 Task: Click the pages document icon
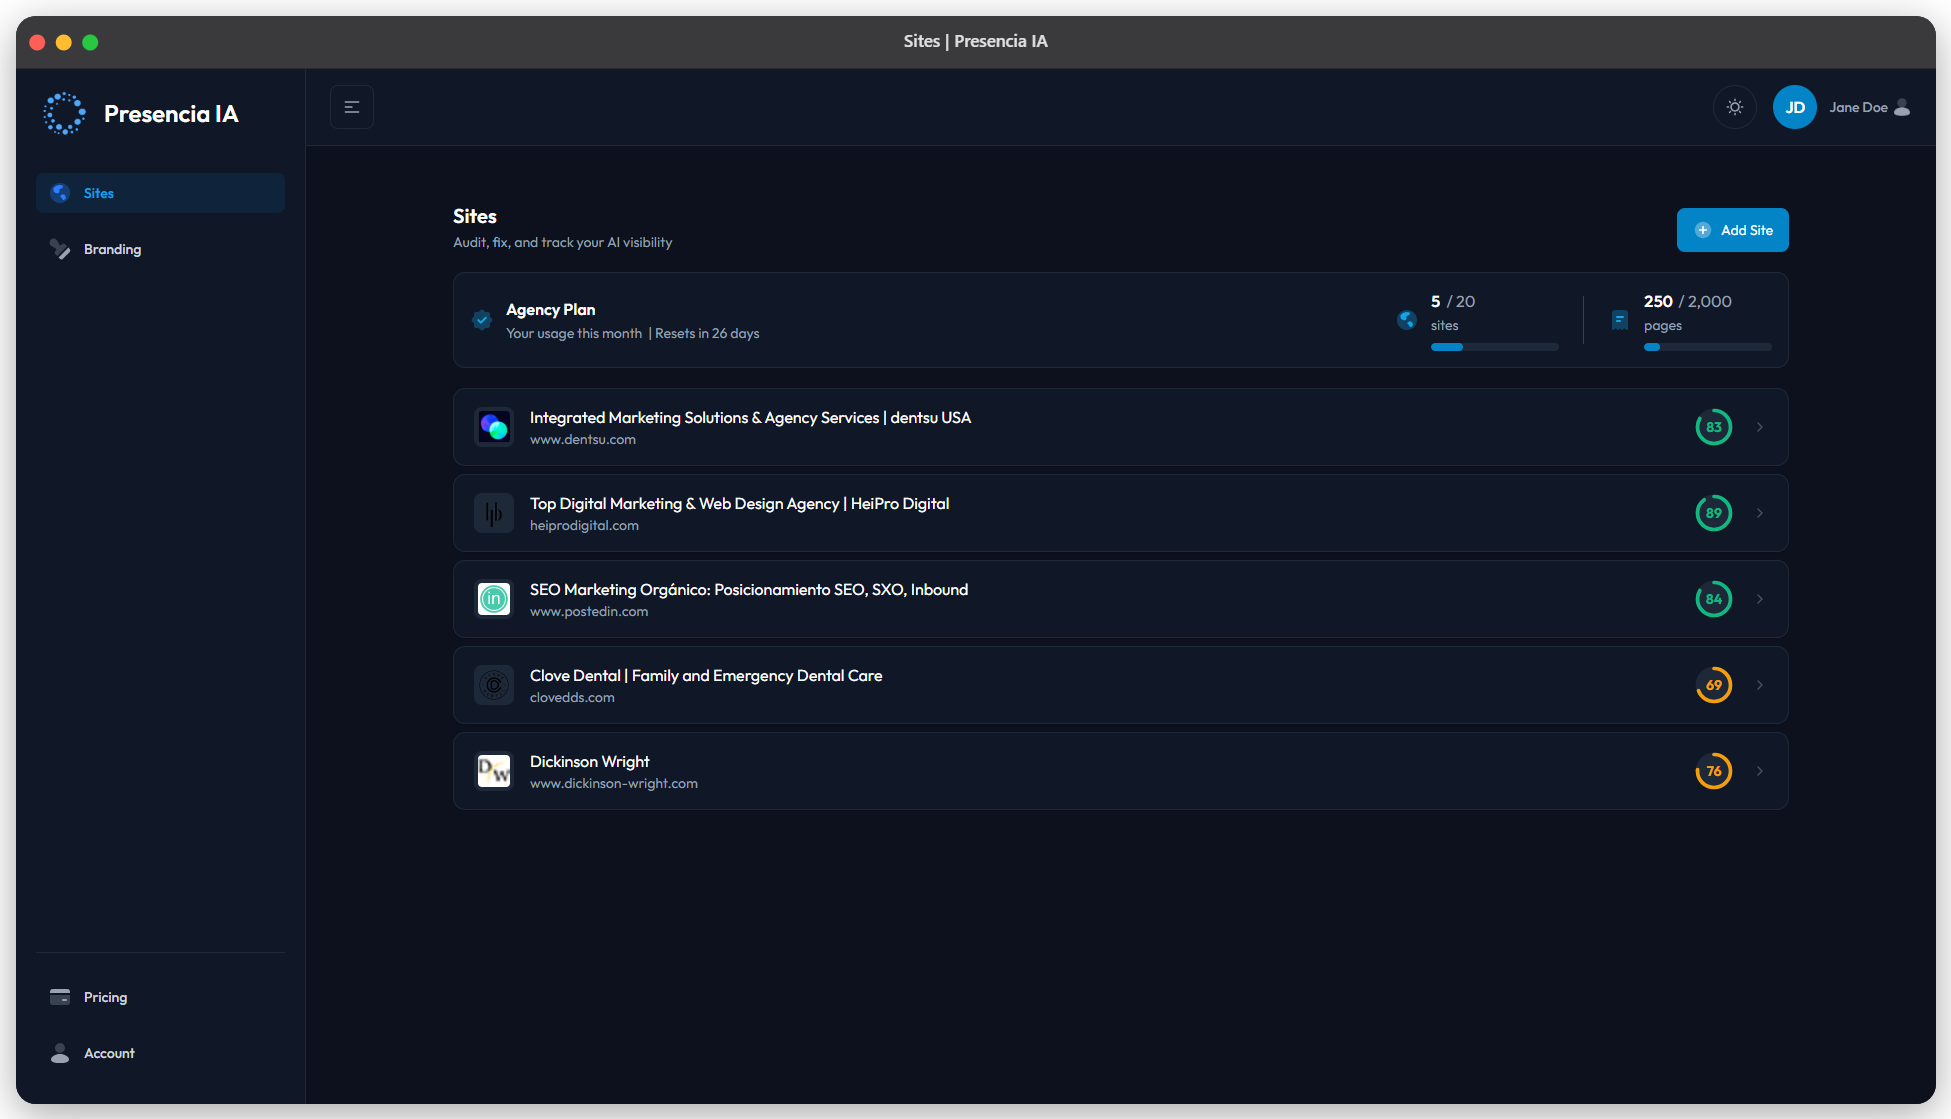[x=1620, y=320]
